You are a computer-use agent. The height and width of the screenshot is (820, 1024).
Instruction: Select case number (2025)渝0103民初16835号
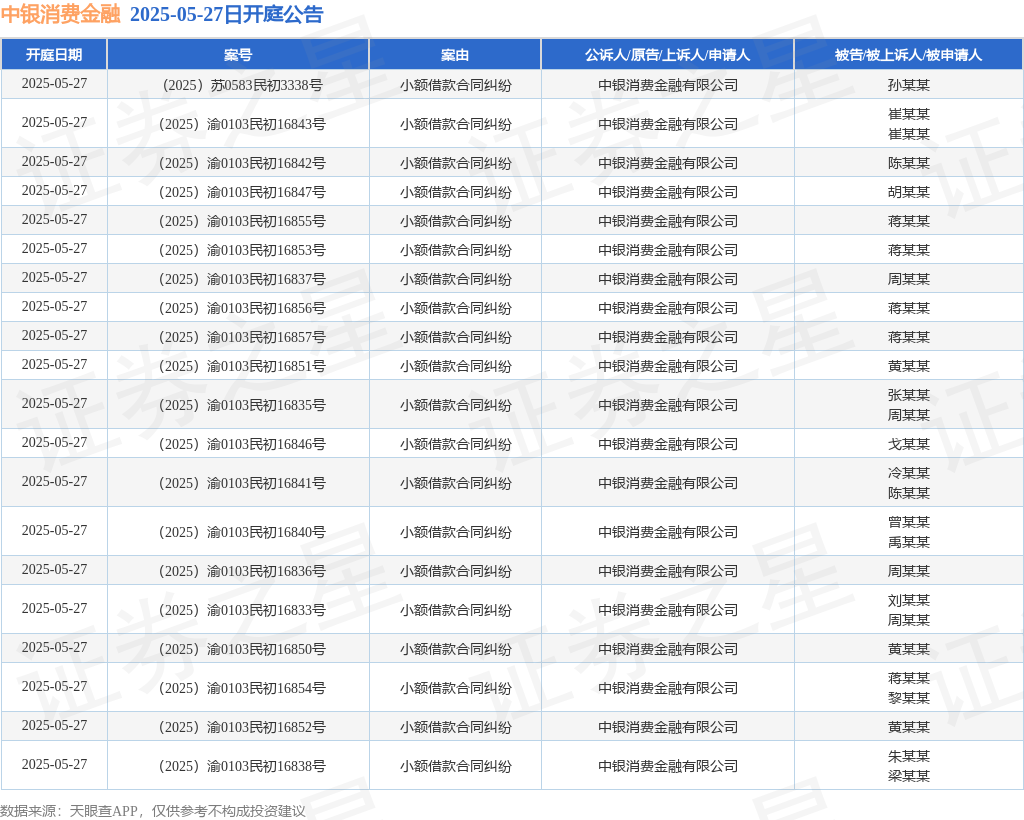(242, 405)
